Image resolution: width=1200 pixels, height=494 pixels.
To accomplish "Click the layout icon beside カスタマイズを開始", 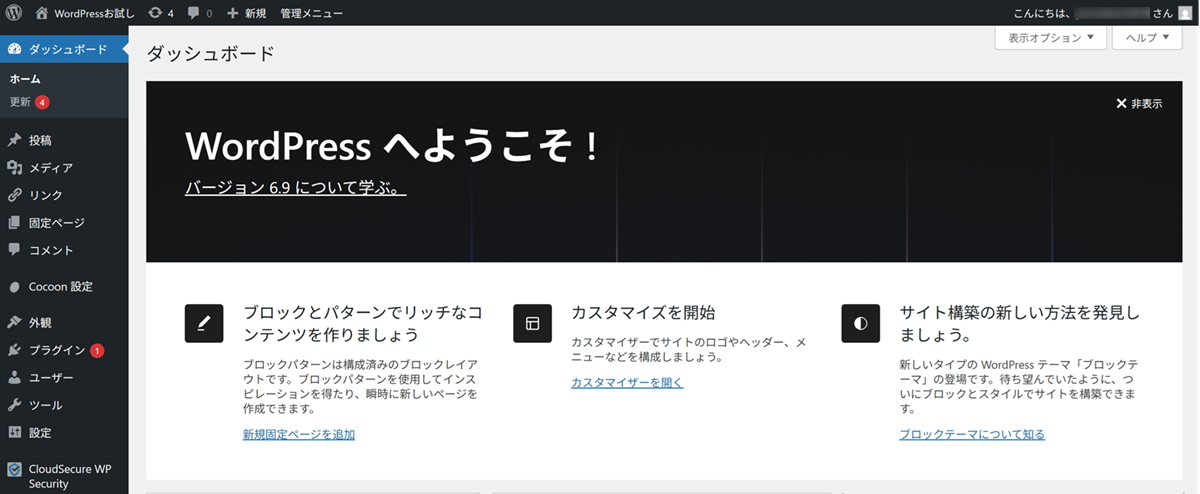I will coord(532,324).
